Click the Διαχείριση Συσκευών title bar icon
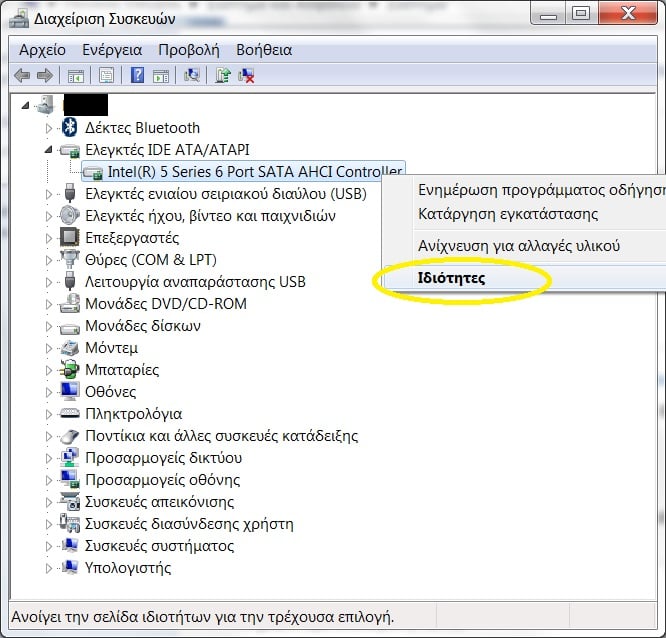Screen dimensions: 666x638 tap(18, 18)
